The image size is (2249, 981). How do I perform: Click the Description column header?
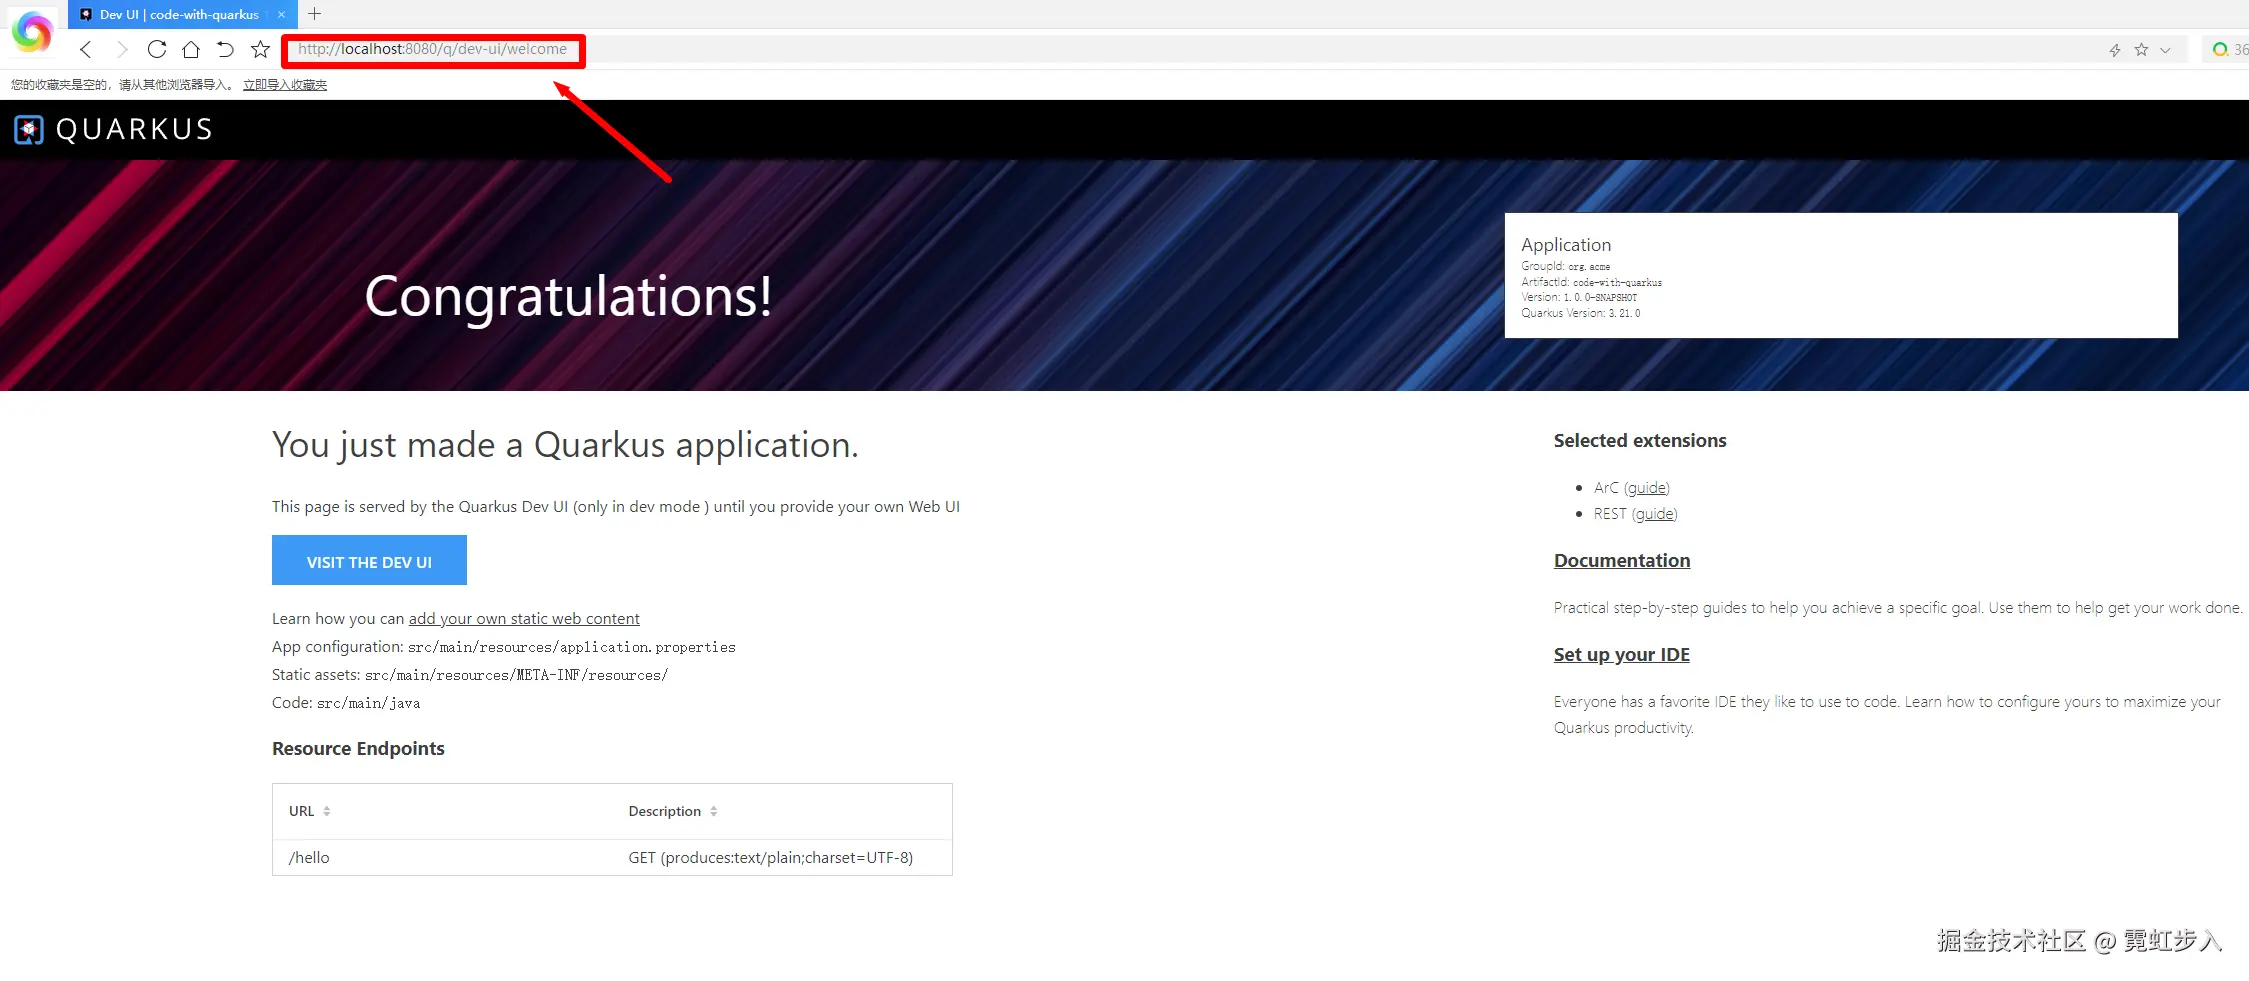664,811
